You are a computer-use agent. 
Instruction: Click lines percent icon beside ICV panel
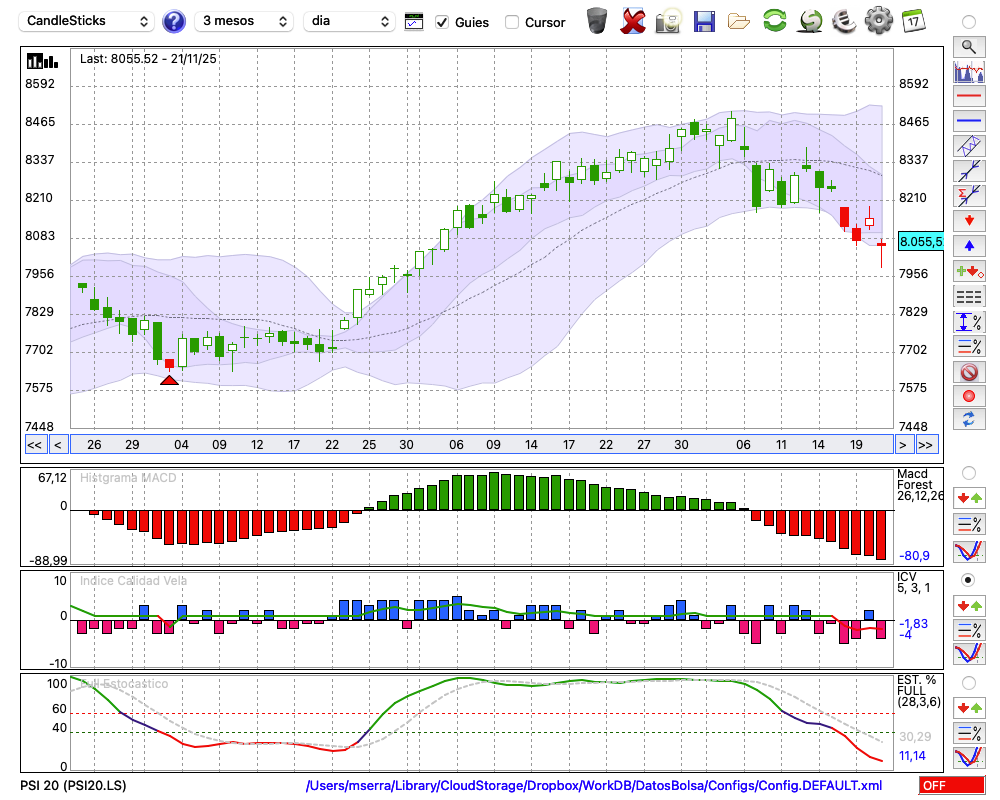pyautogui.click(x=969, y=630)
